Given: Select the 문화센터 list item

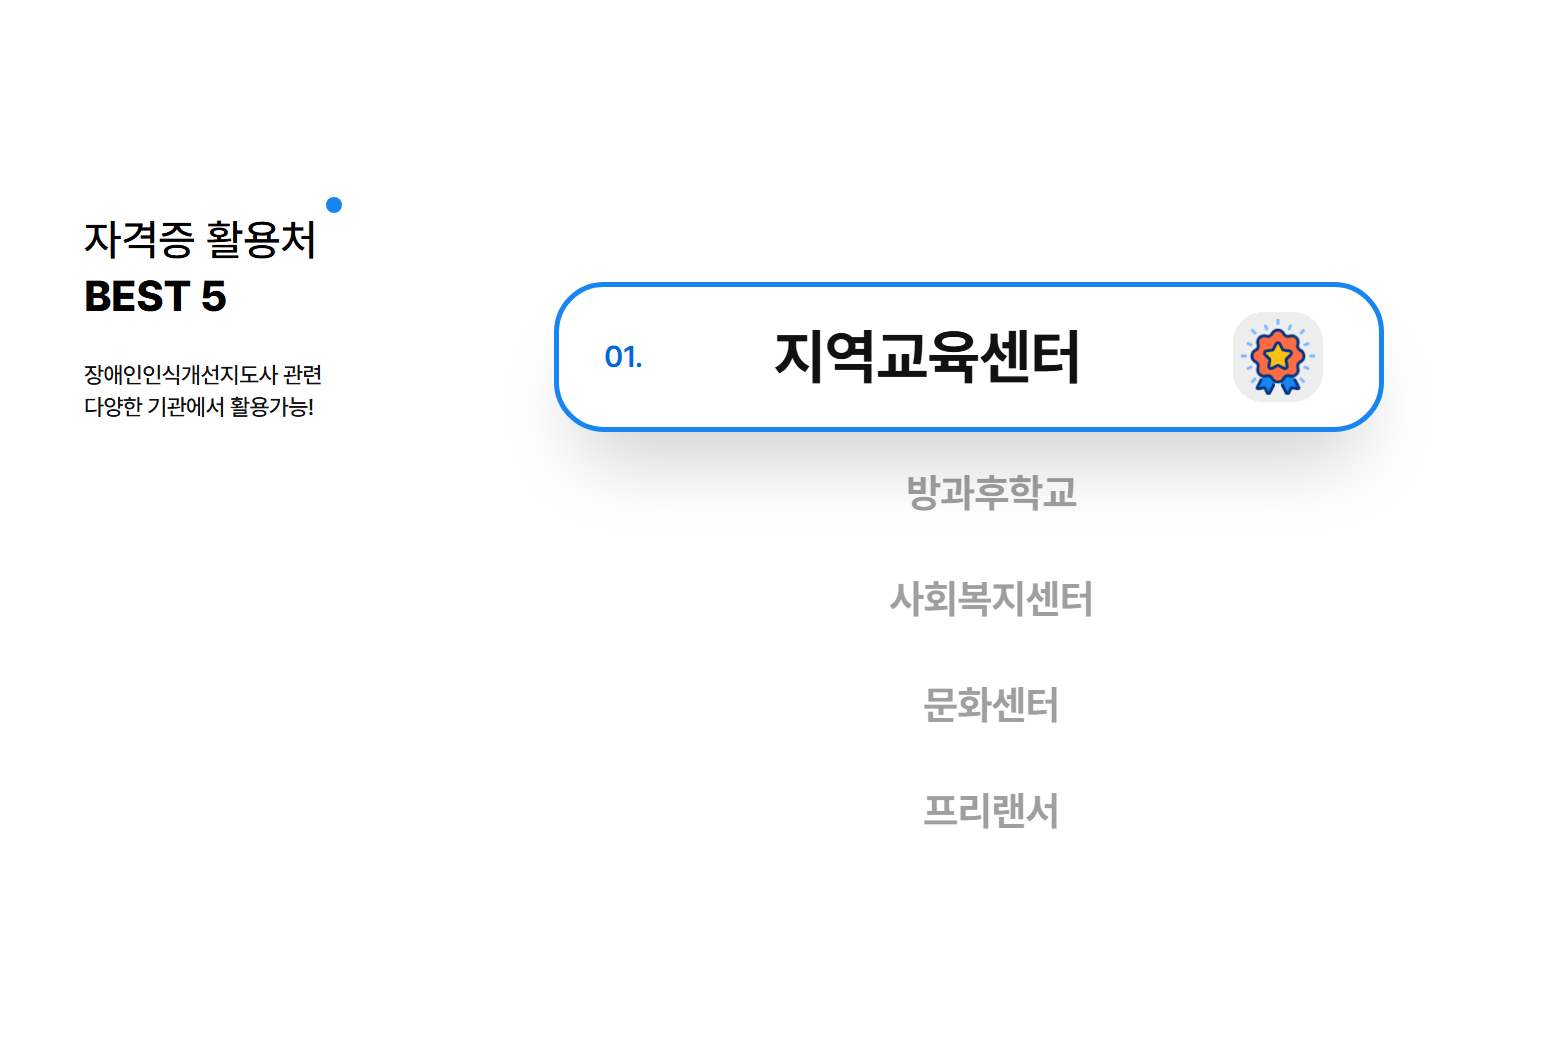Looking at the screenshot, I should click(x=991, y=704).
